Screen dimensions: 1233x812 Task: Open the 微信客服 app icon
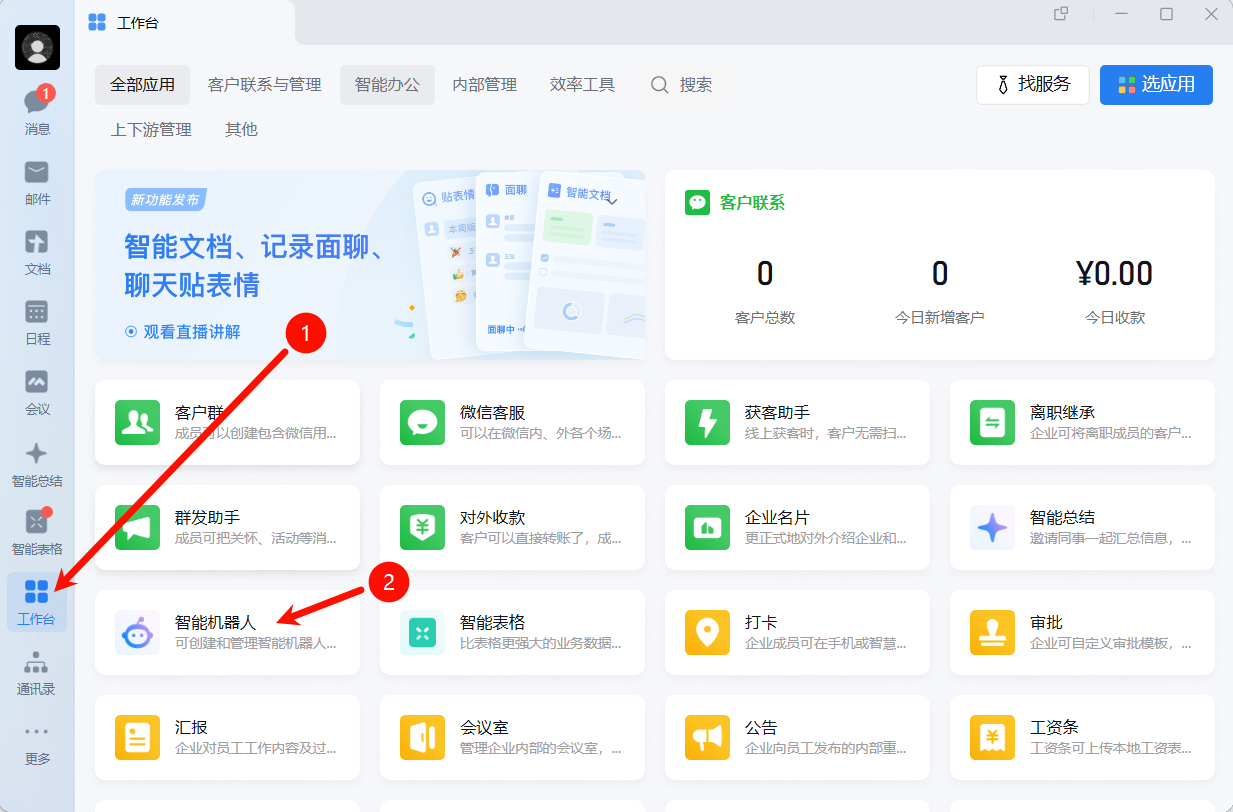[x=422, y=423]
